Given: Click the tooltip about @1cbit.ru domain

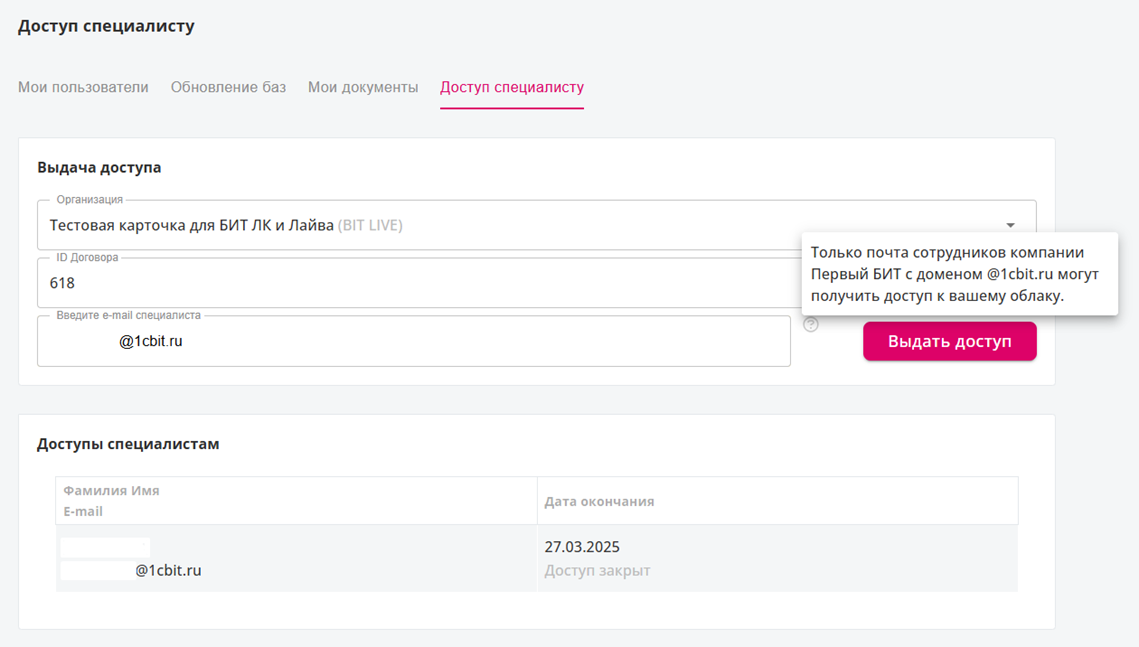Looking at the screenshot, I should (x=960, y=274).
